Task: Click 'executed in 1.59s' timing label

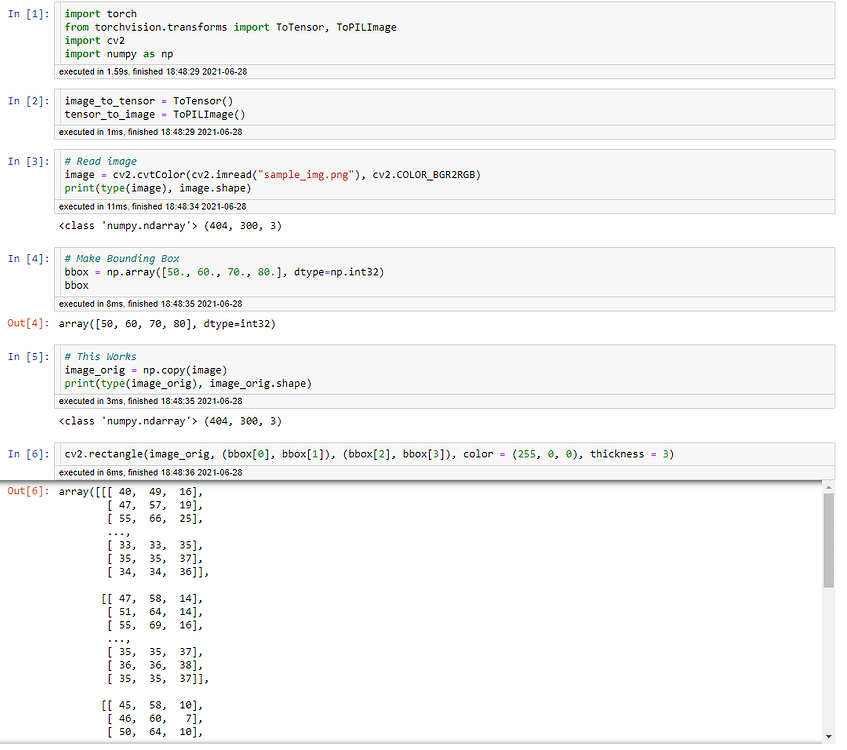Action: (150, 73)
